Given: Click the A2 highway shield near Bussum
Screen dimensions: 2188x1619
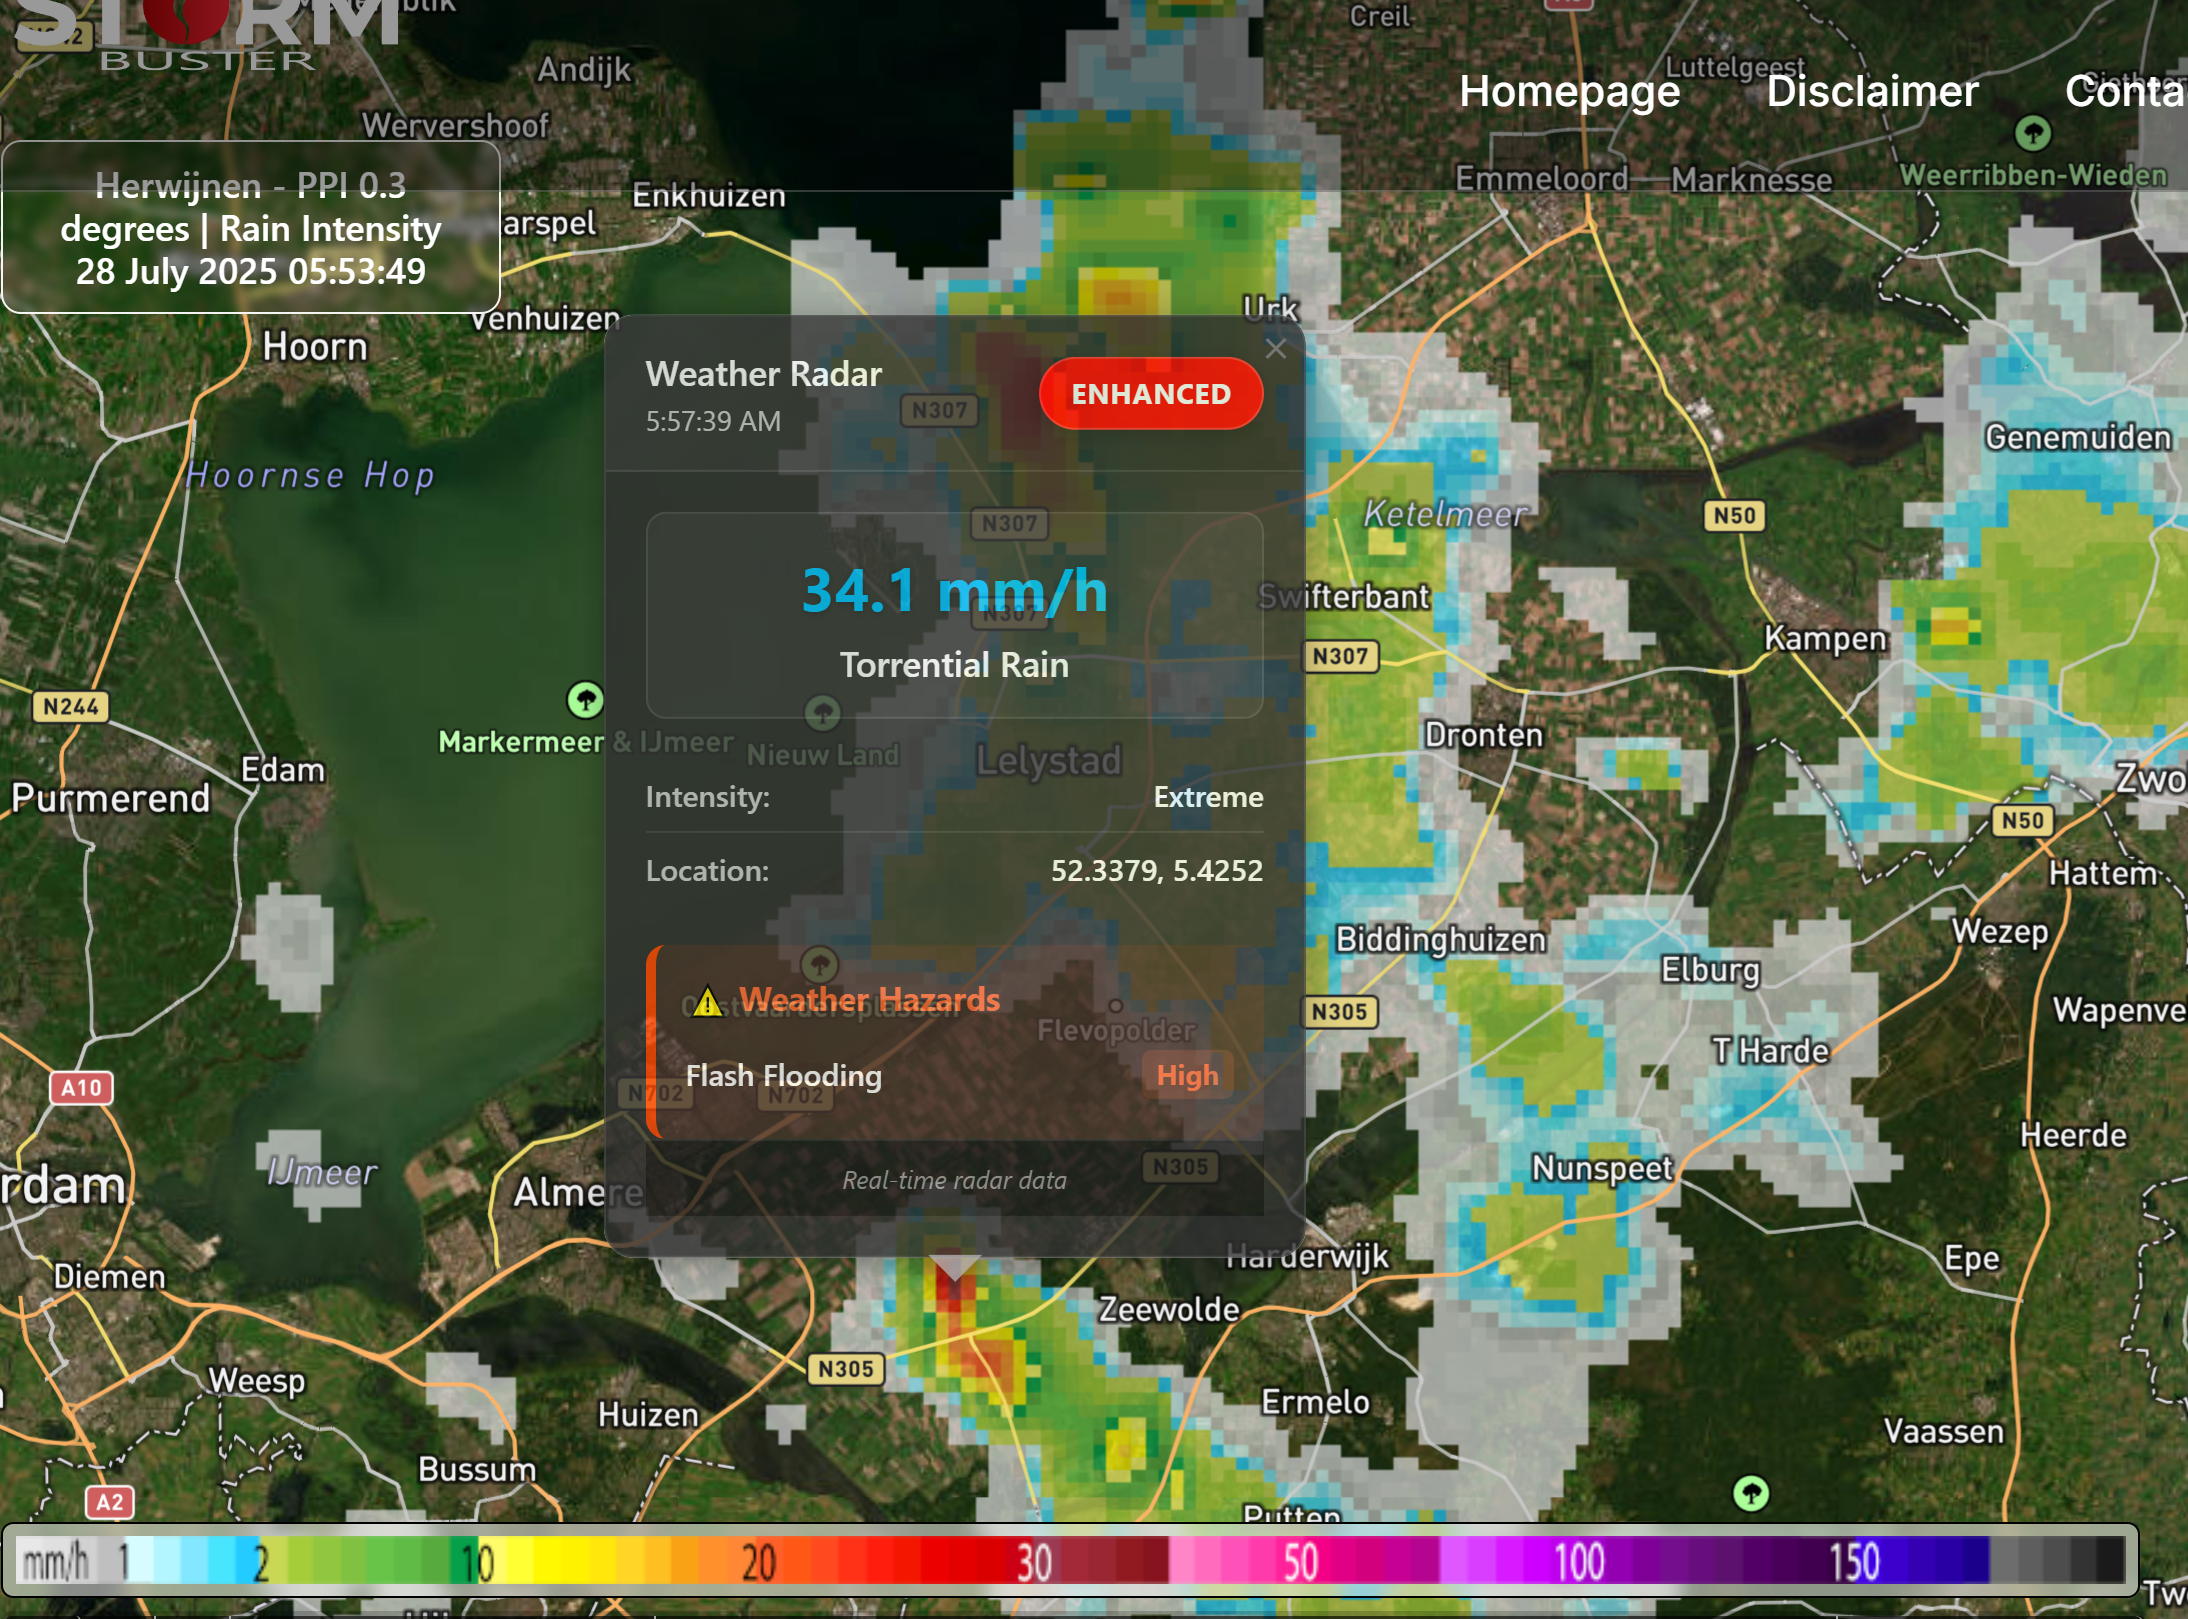Looking at the screenshot, I should click(x=110, y=1502).
